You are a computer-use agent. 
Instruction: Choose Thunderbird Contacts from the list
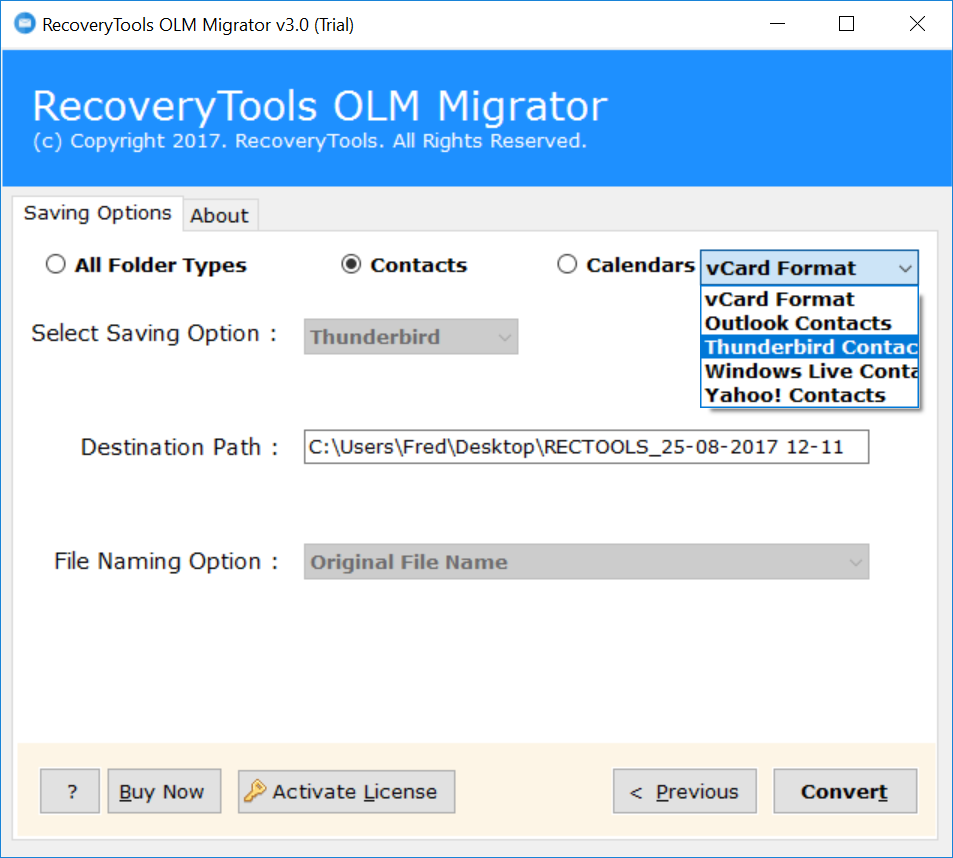tap(809, 347)
